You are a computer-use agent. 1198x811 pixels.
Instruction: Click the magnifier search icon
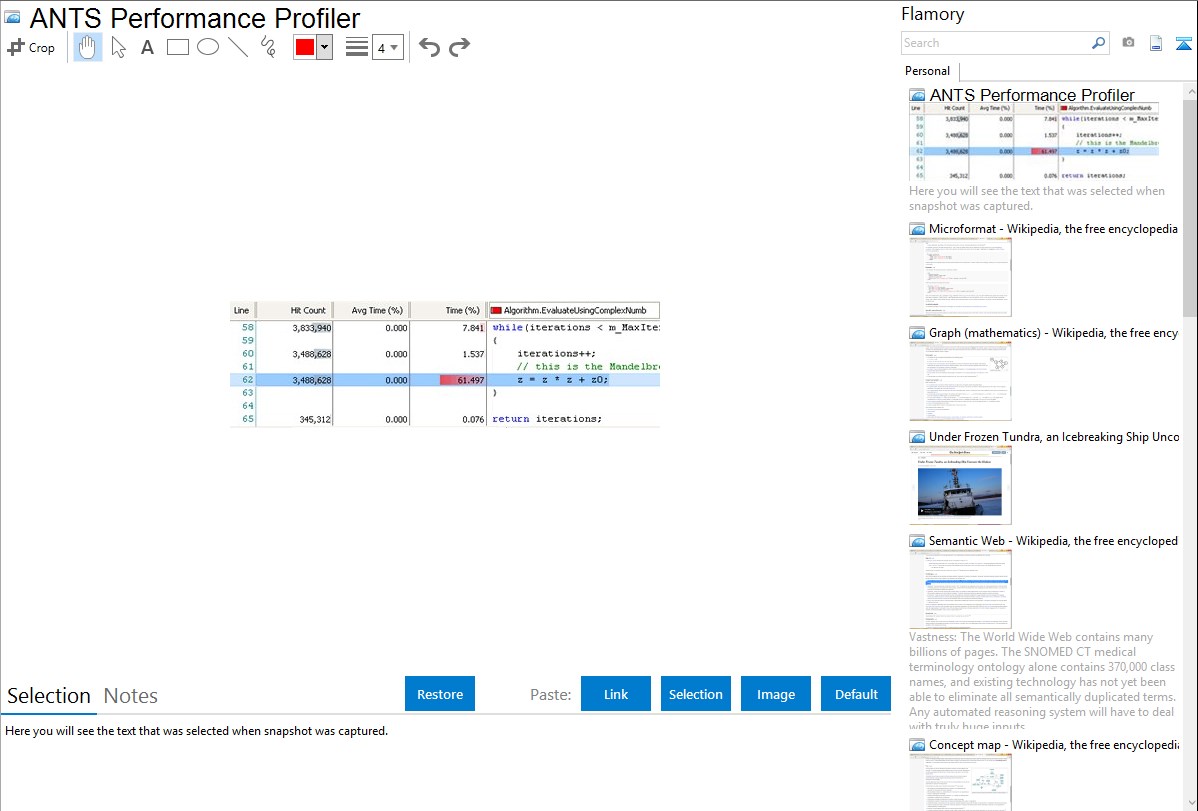(x=1099, y=43)
